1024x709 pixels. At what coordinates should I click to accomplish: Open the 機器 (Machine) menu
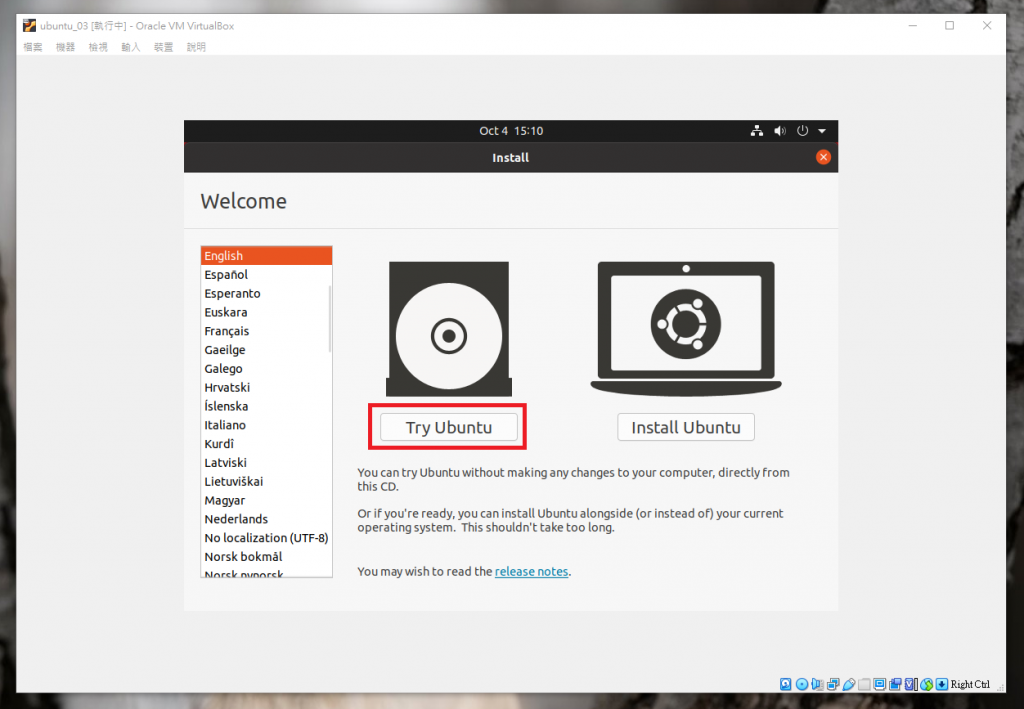click(65, 47)
